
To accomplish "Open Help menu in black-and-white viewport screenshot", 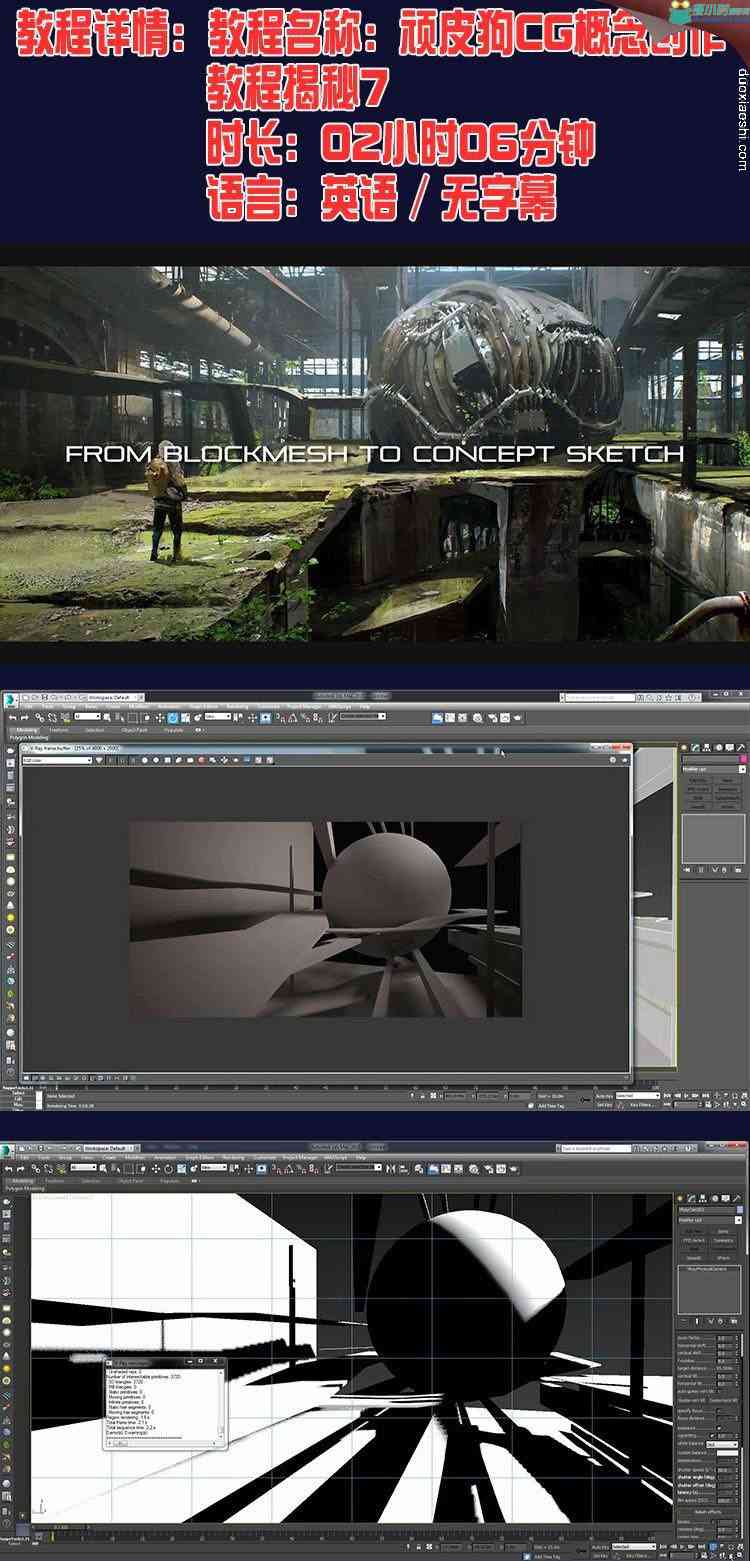I will (362, 1157).
